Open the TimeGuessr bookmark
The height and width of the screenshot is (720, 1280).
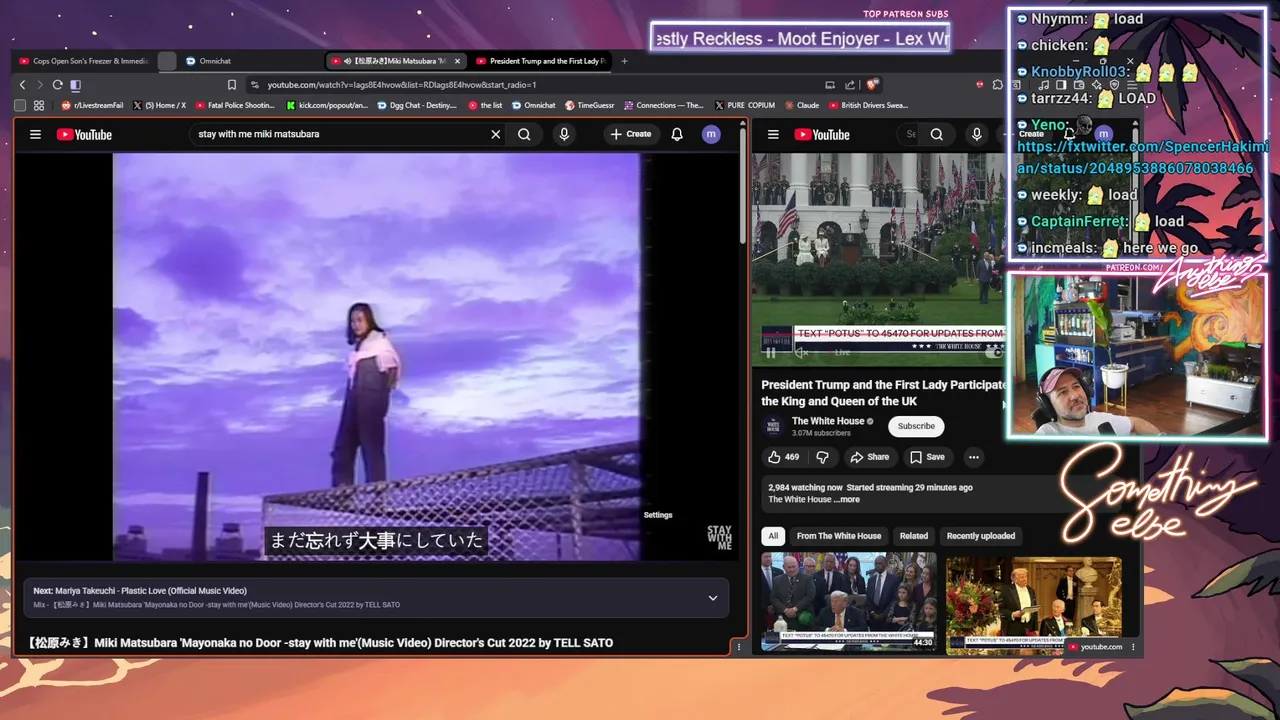[x=589, y=105]
